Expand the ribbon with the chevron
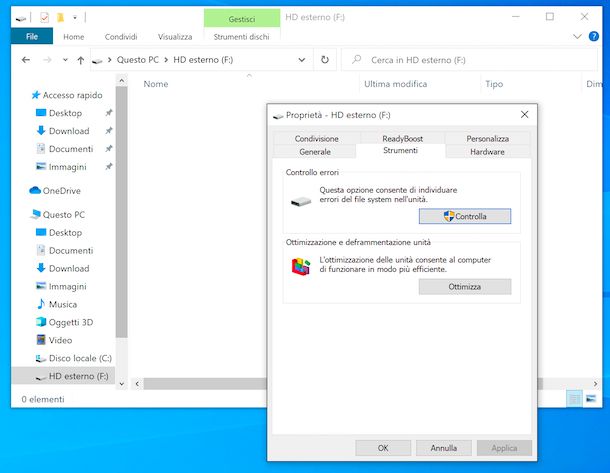This screenshot has height=473, width=610. tap(577, 37)
